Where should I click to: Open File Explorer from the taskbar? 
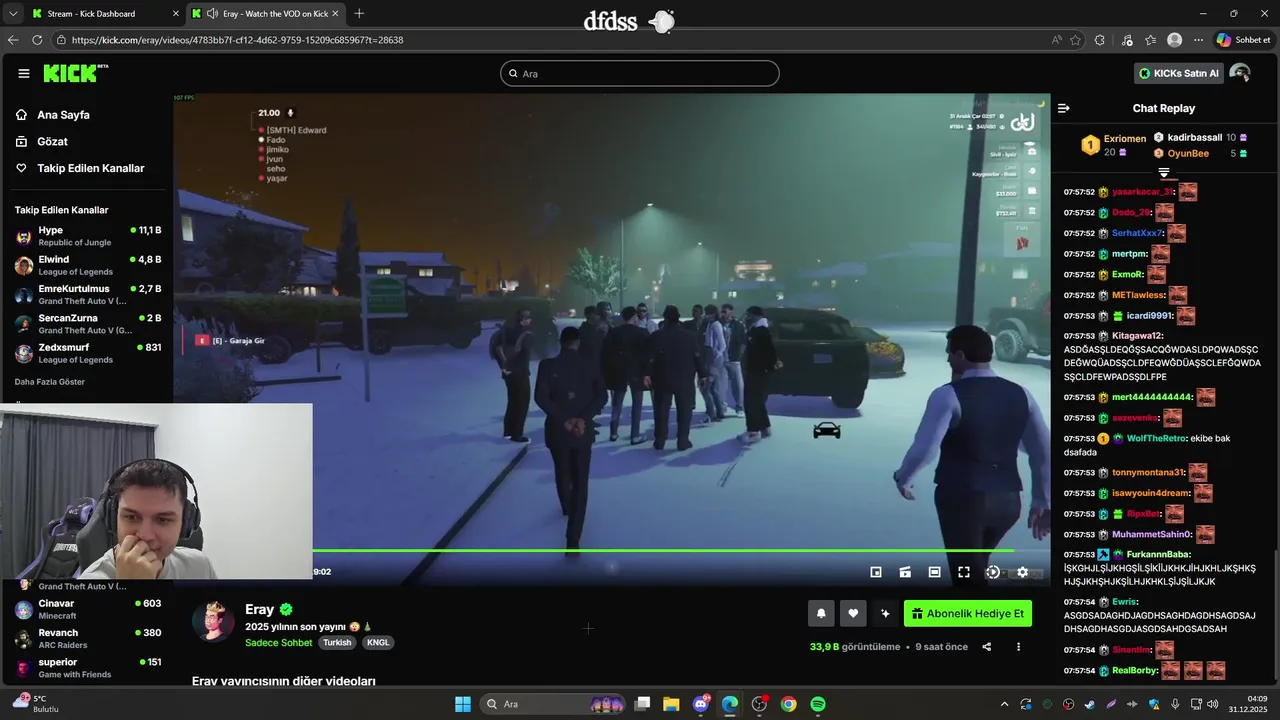point(671,704)
